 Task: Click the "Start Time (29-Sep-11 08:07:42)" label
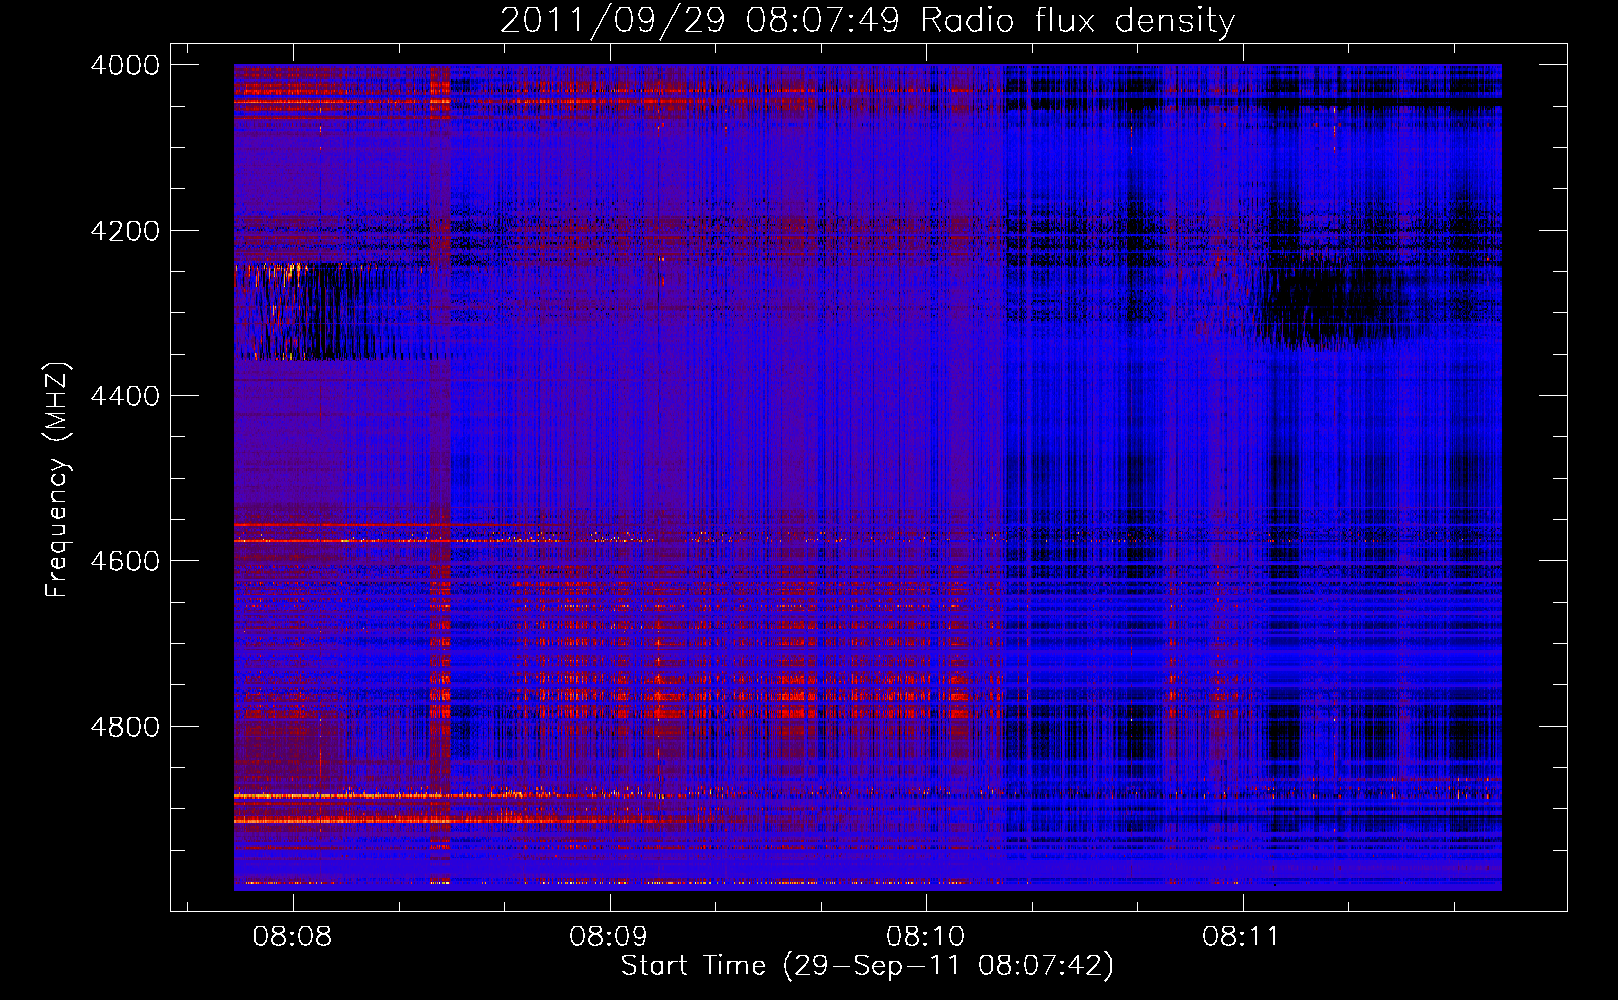click(x=867, y=966)
